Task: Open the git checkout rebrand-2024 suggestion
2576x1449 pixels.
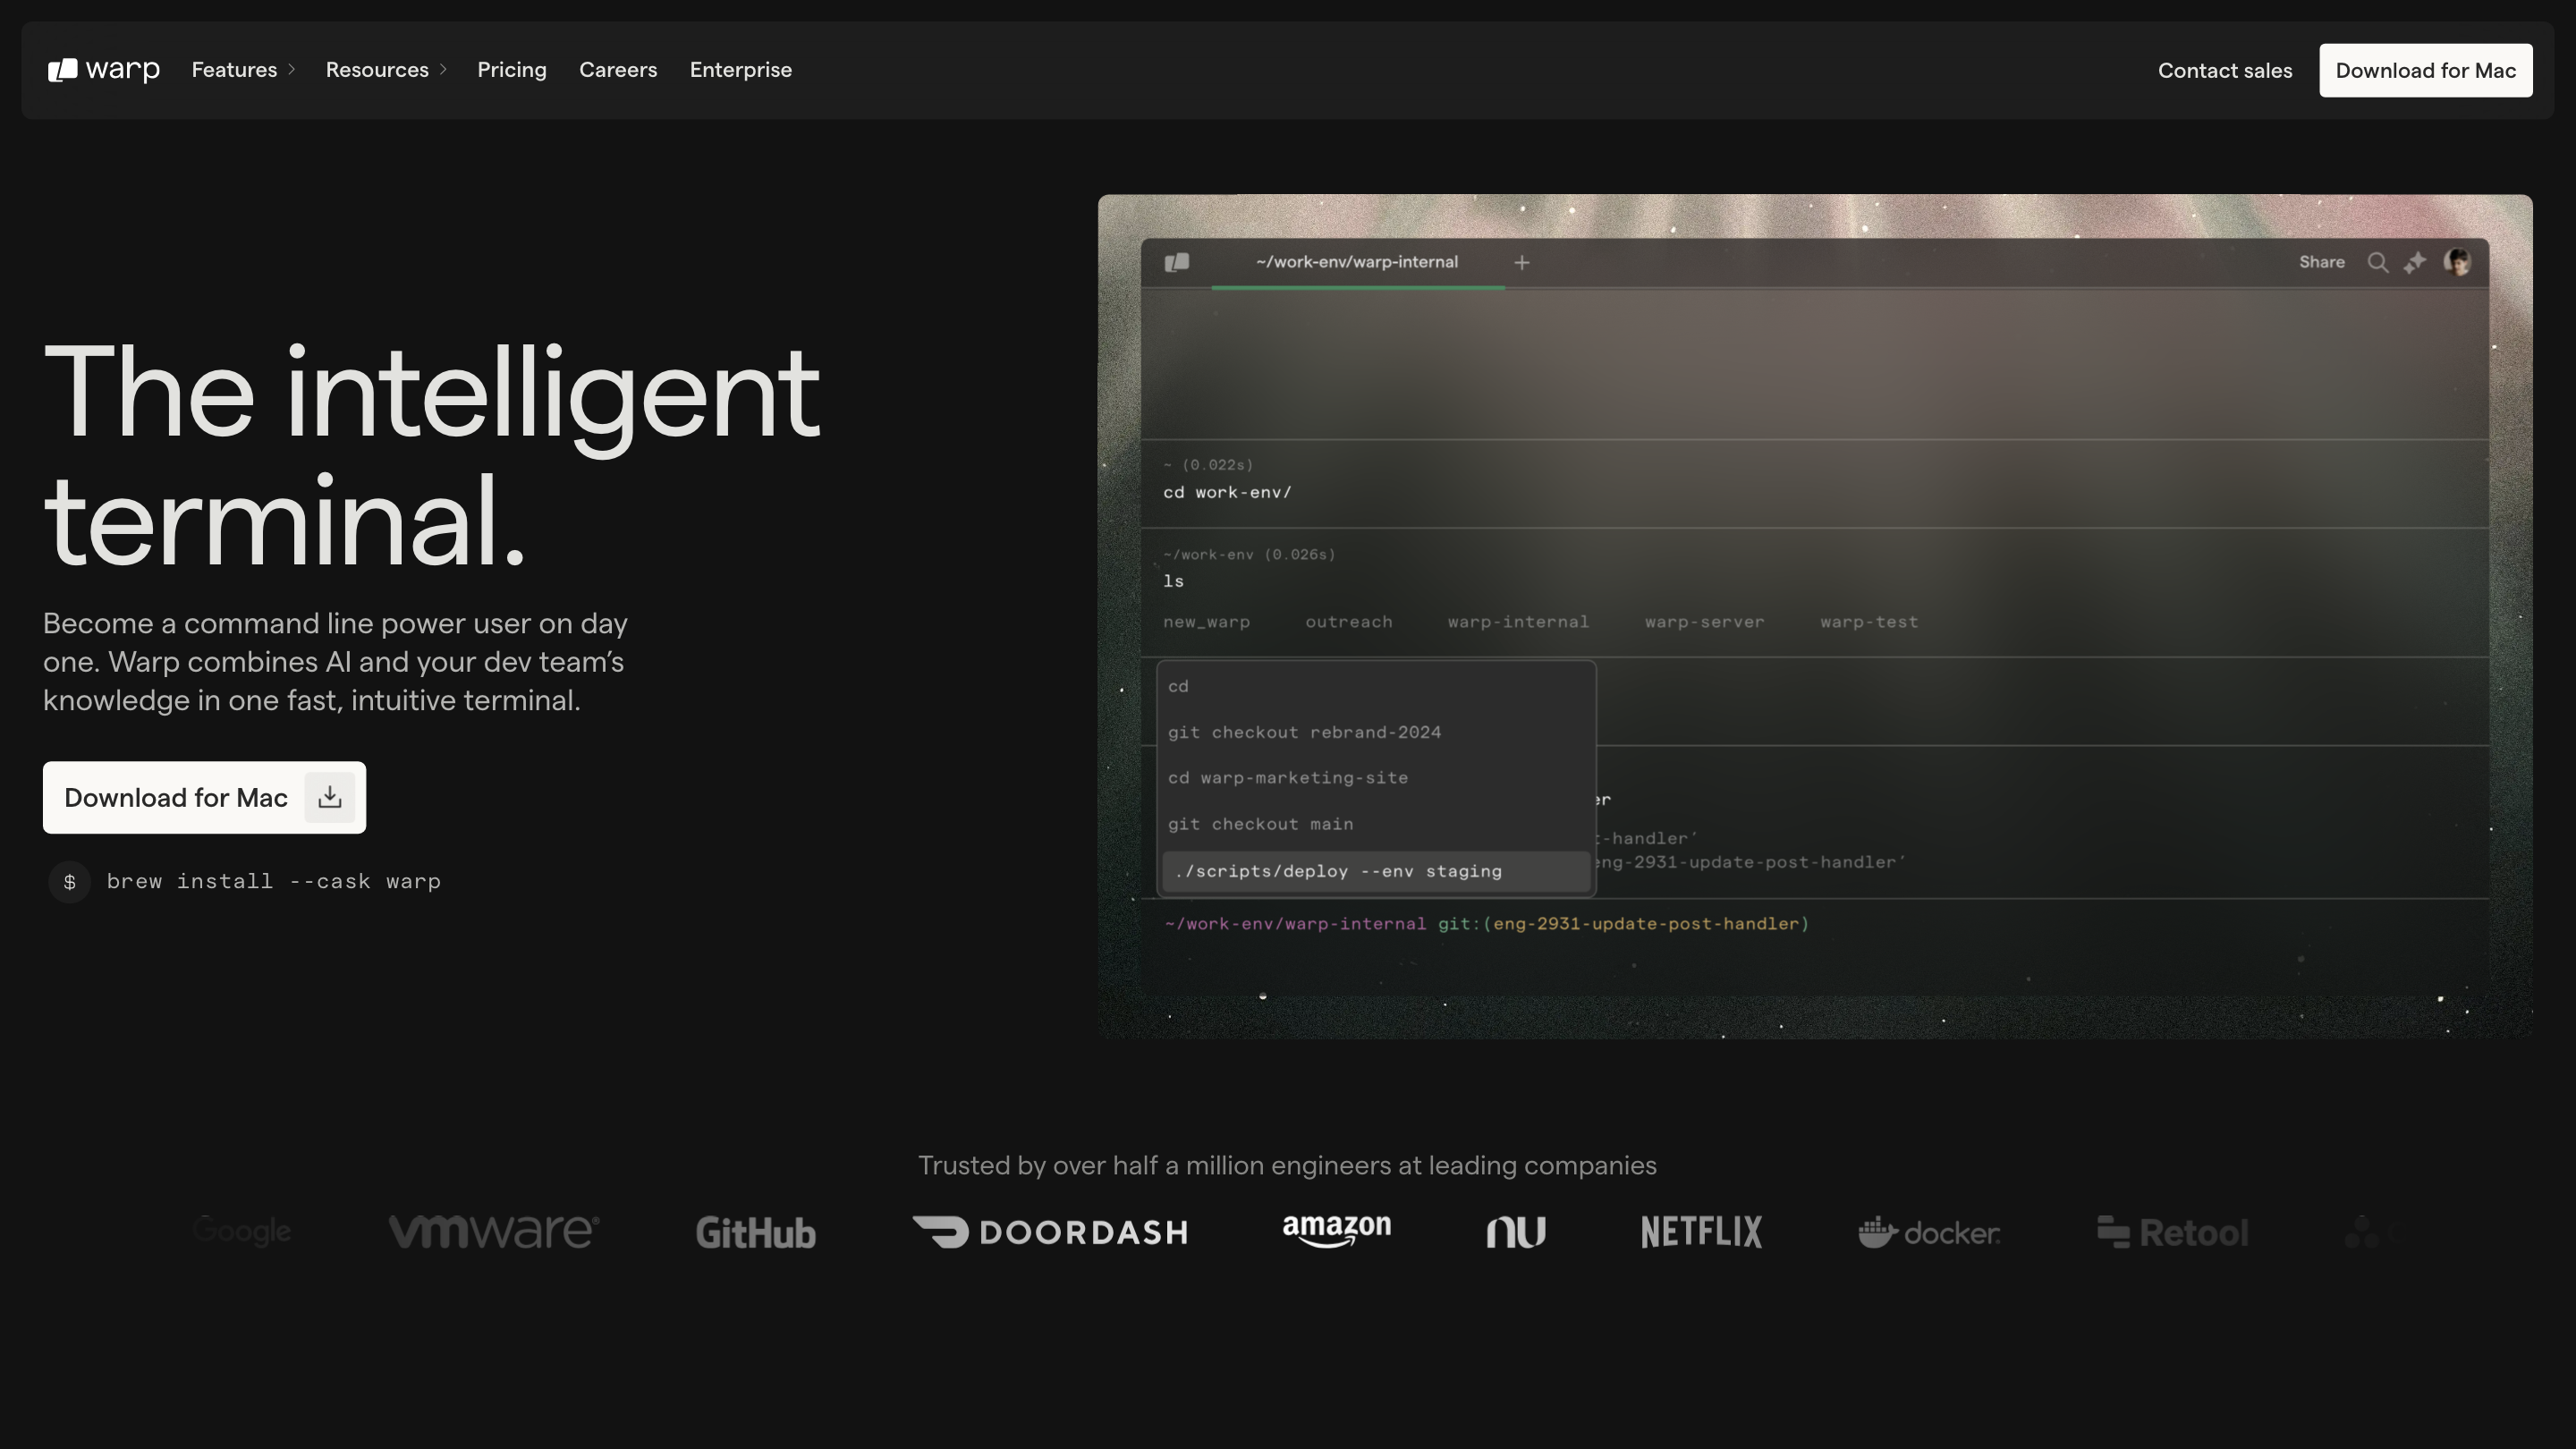Action: [x=1304, y=731]
